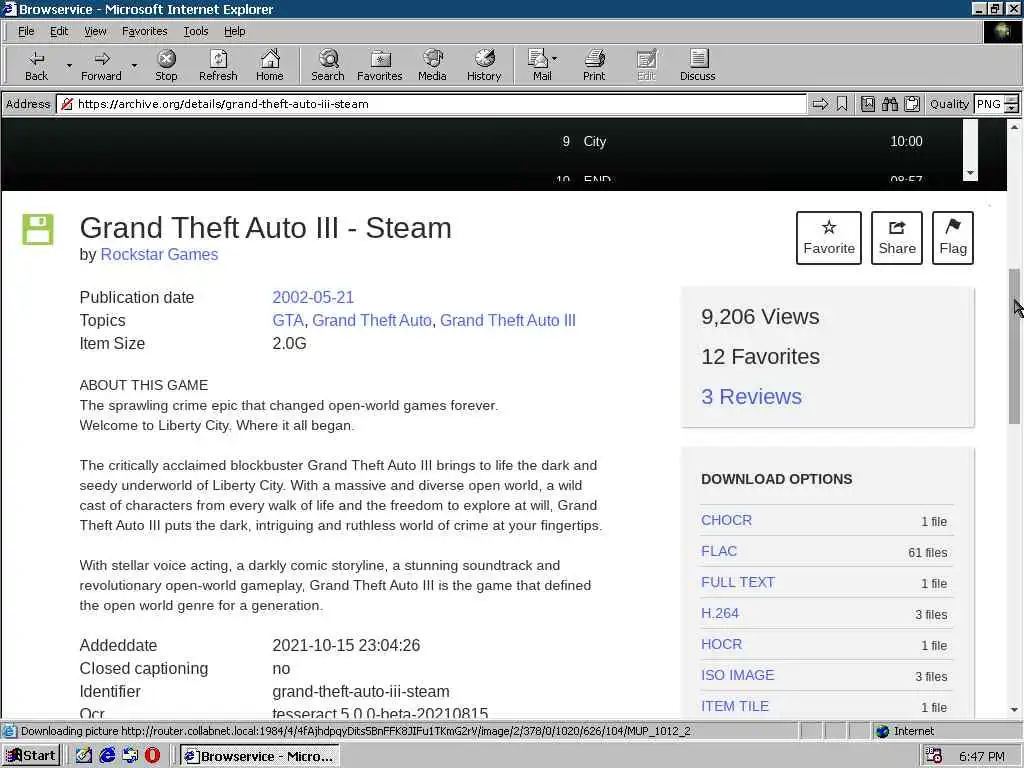Image resolution: width=1024 pixels, height=768 pixels.
Task: Download the H.264 files option
Action: tap(720, 613)
